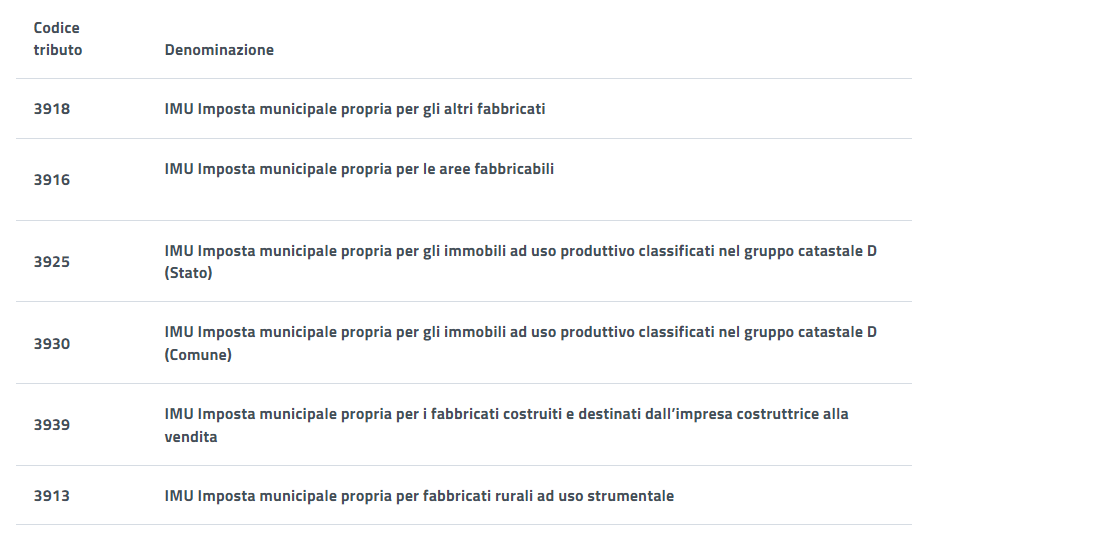Click the Denominazione column header
This screenshot has height=549, width=1119.
[x=219, y=50]
